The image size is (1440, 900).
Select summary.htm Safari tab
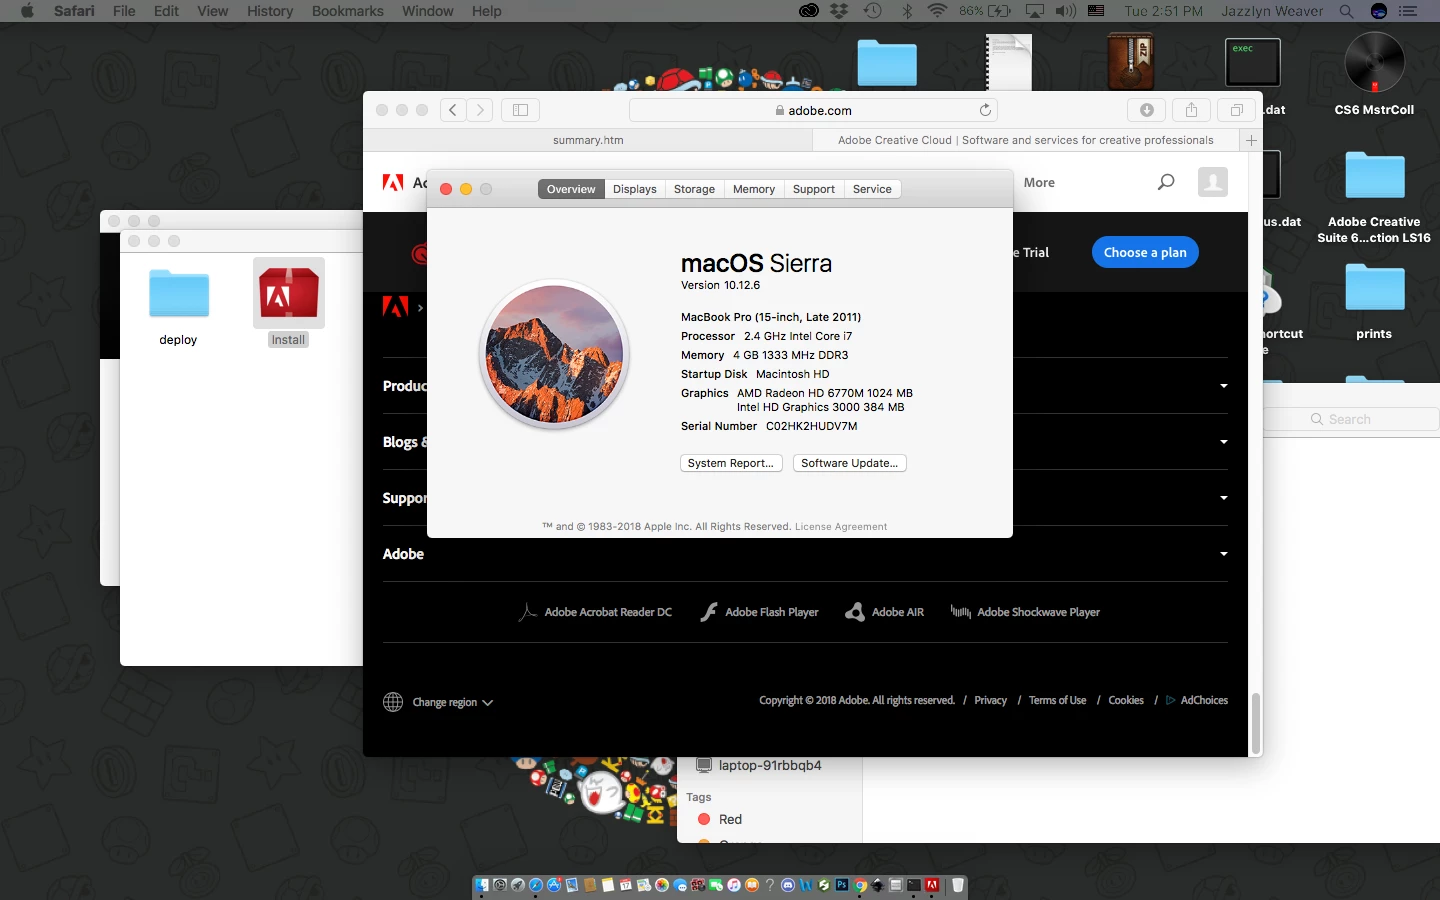tap(588, 140)
